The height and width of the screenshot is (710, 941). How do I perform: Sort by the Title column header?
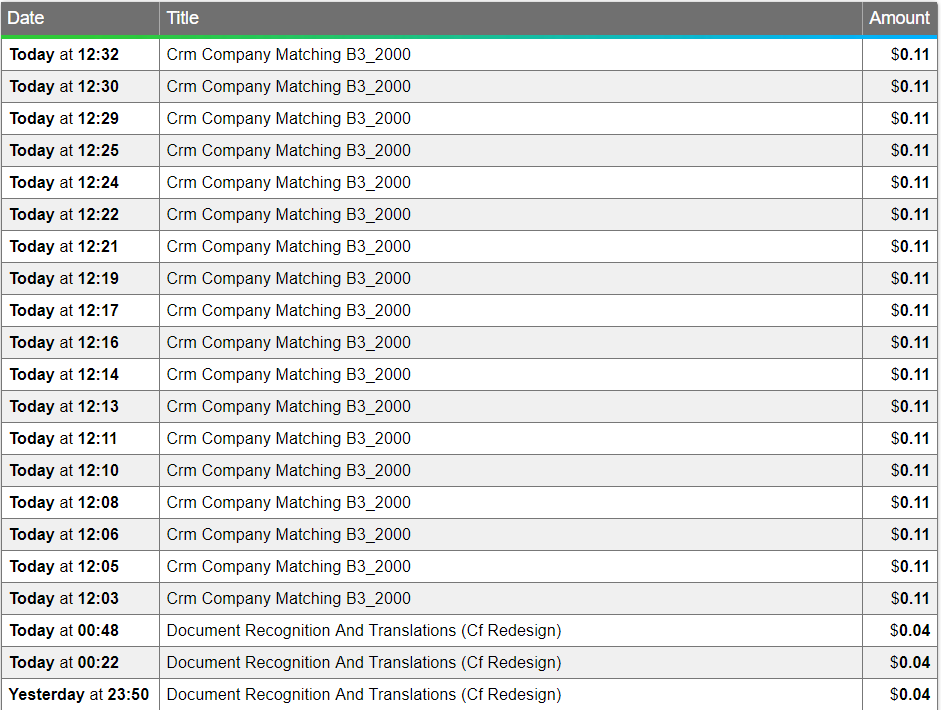click(x=183, y=18)
